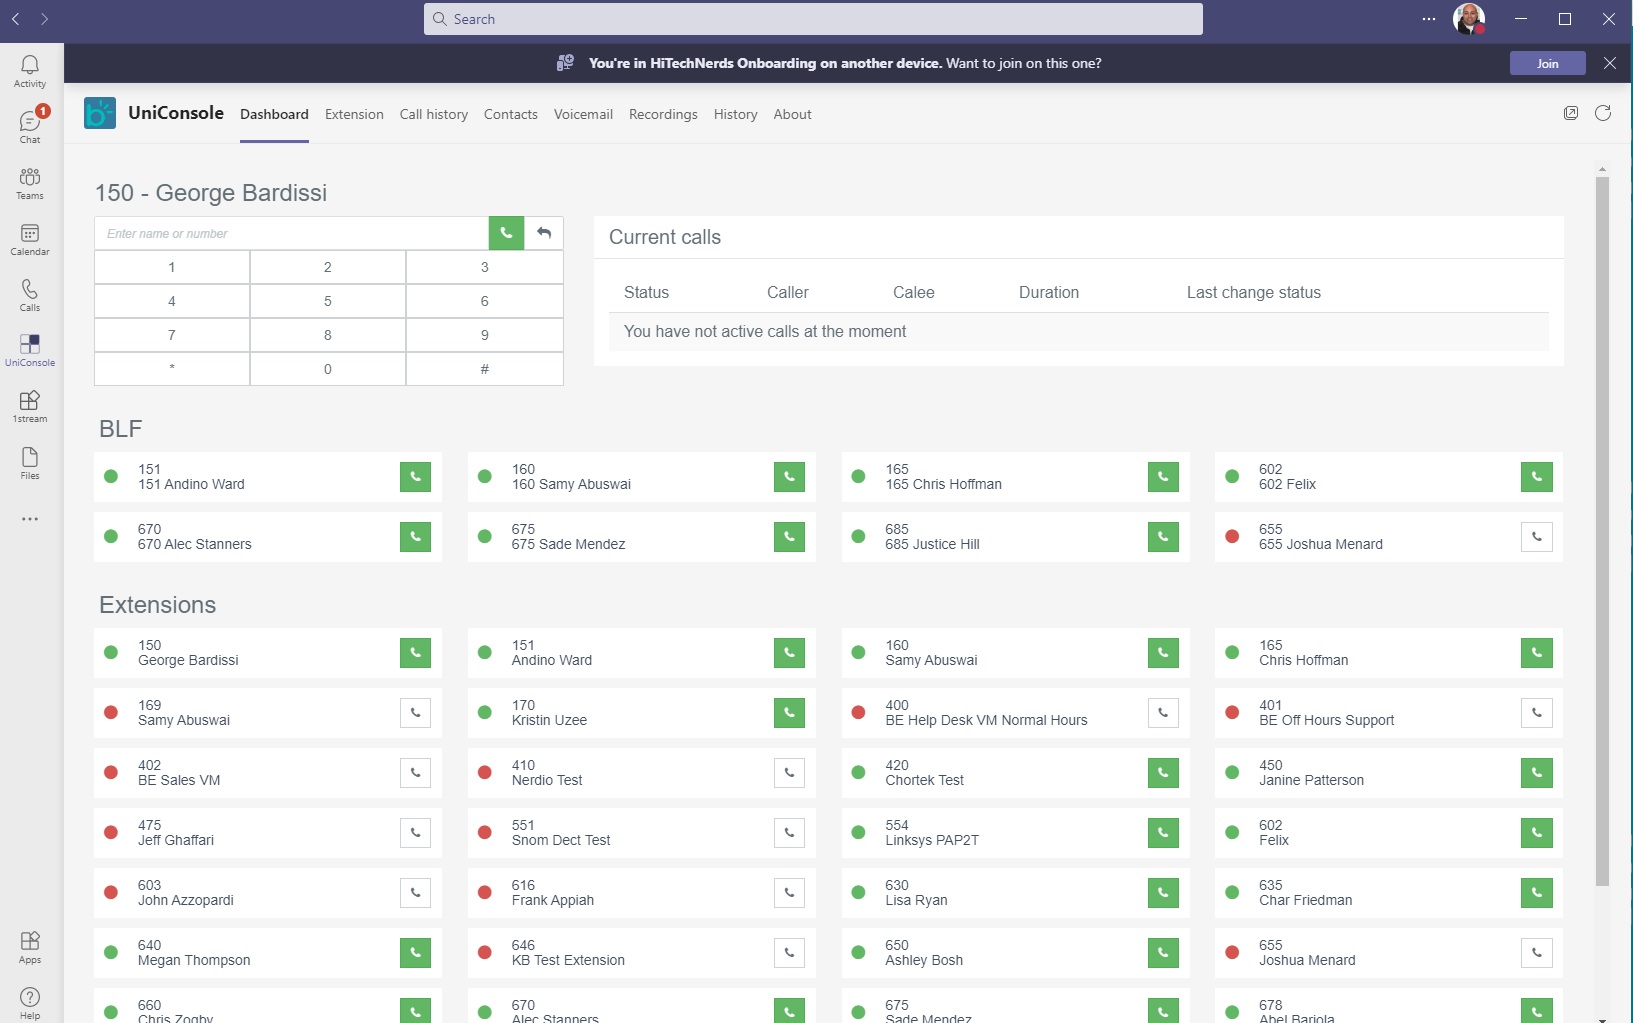Select the 401 BE Off Hours Support card
Viewport: 1633px width, 1023px height.
click(x=1389, y=713)
